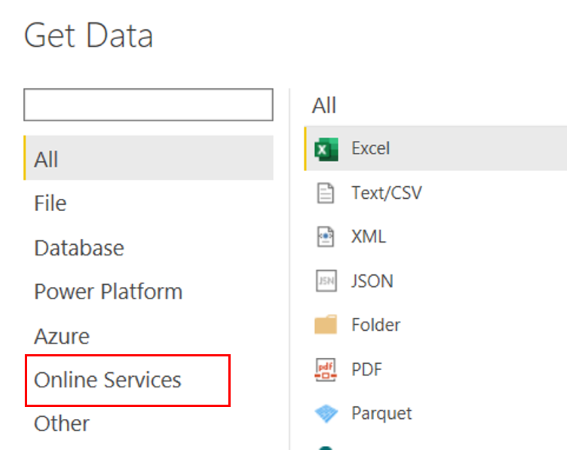Focus the connector search box
The width and height of the screenshot is (567, 450).
(148, 105)
